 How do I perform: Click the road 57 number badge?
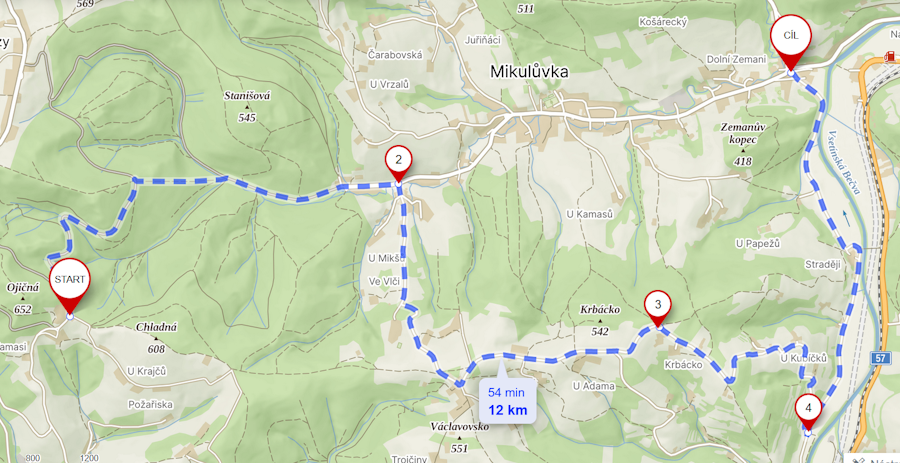click(882, 358)
